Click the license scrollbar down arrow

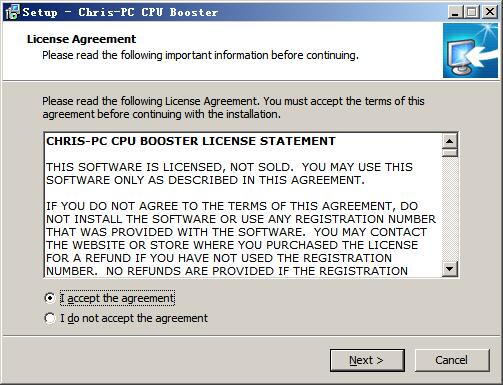(450, 269)
